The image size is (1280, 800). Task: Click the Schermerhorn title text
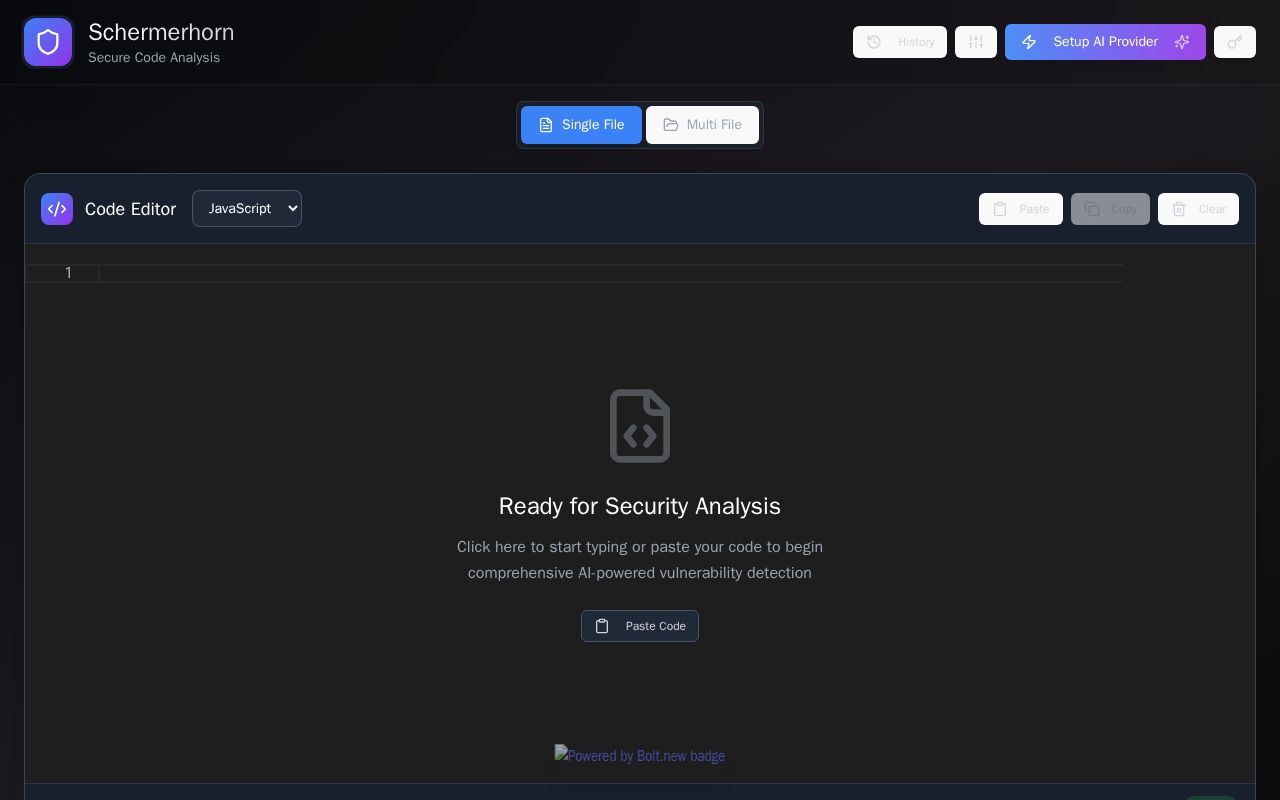point(161,32)
